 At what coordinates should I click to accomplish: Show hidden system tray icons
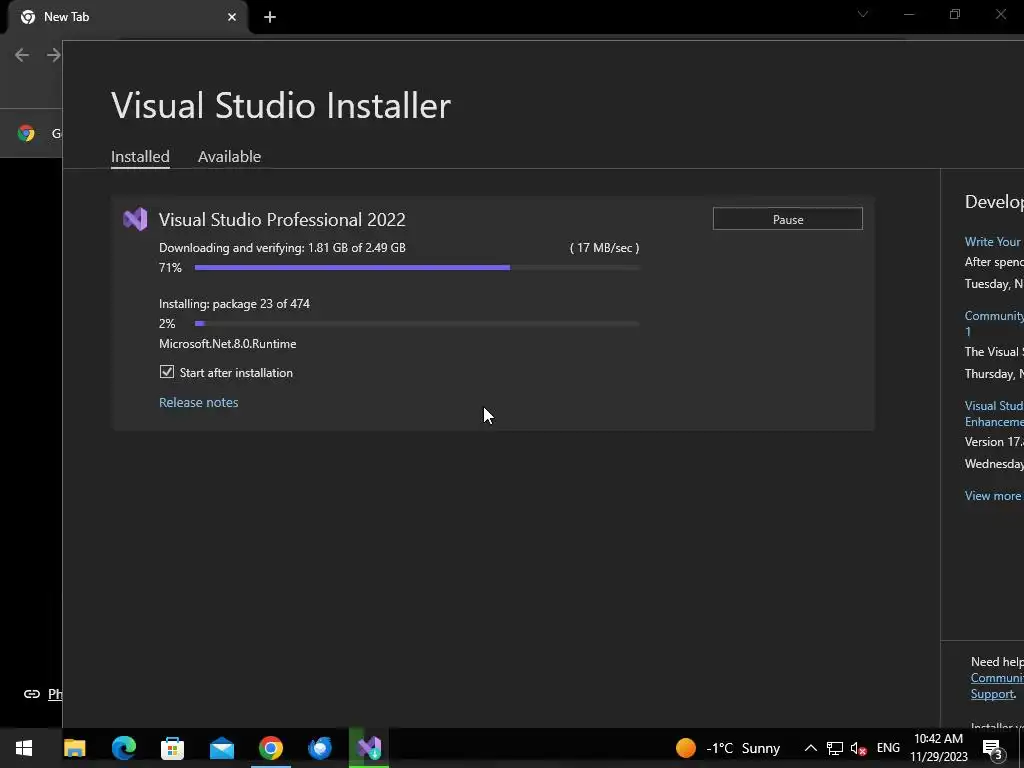coord(810,748)
